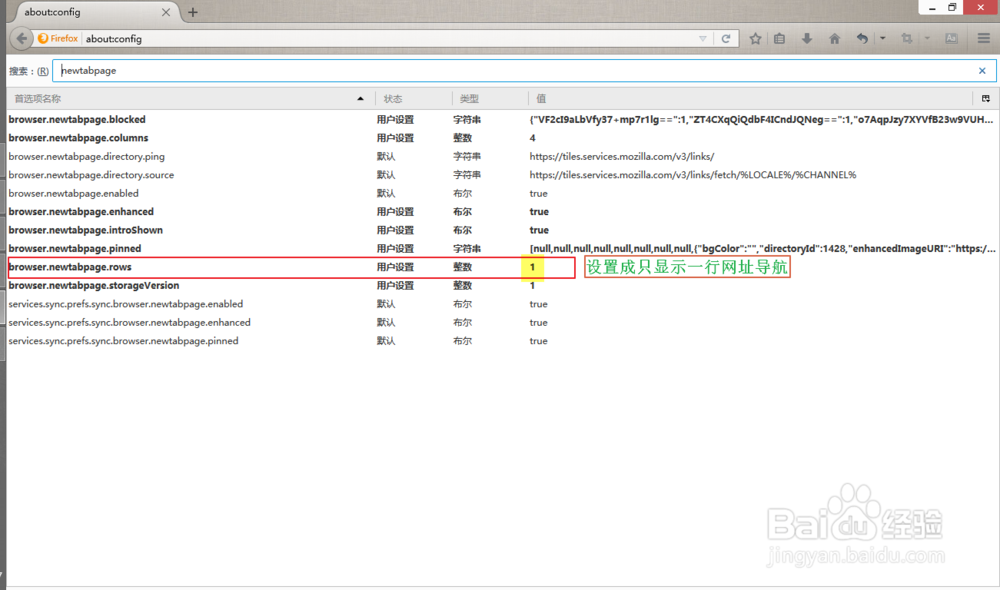This screenshot has height=590, width=1000.
Task: Open the Firefox hamburger menu
Action: (983, 38)
